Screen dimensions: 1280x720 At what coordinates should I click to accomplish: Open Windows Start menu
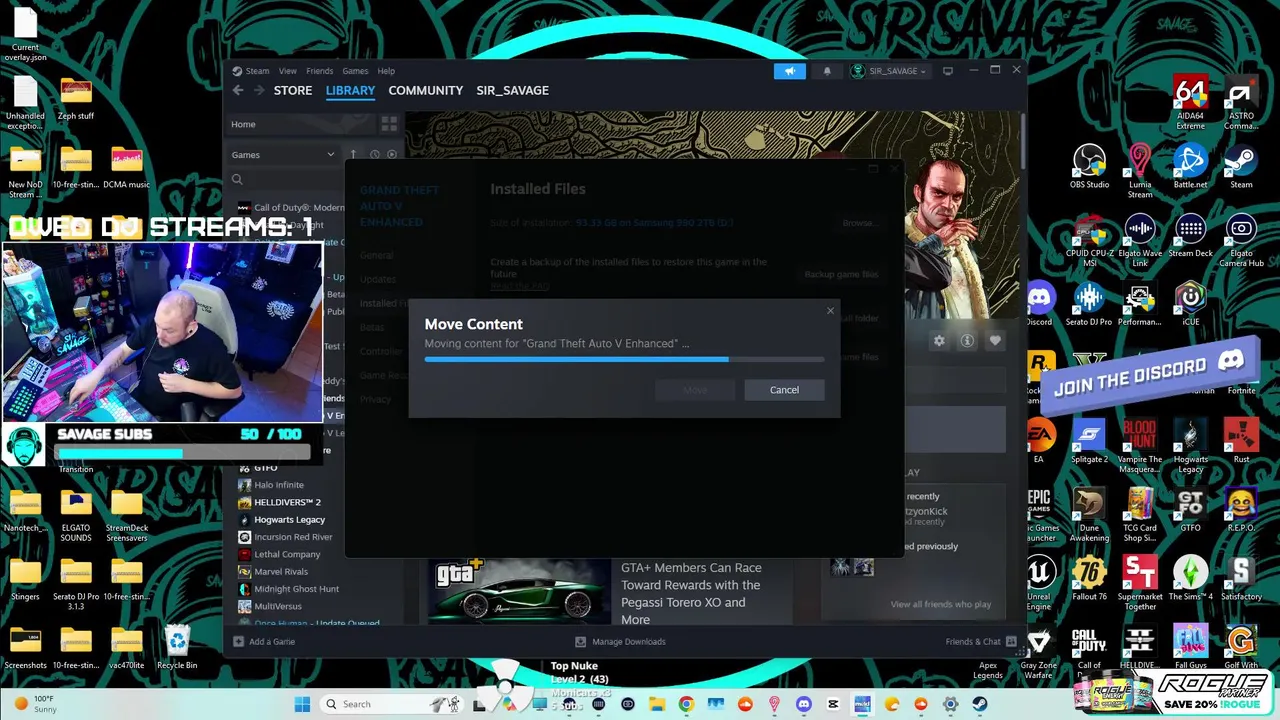click(302, 704)
